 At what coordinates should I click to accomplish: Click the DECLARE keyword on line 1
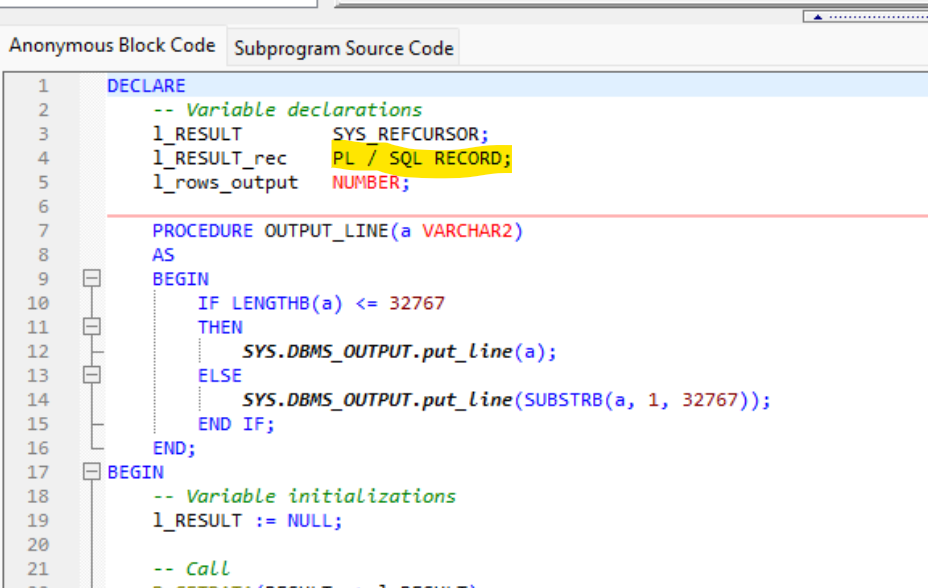point(146,86)
